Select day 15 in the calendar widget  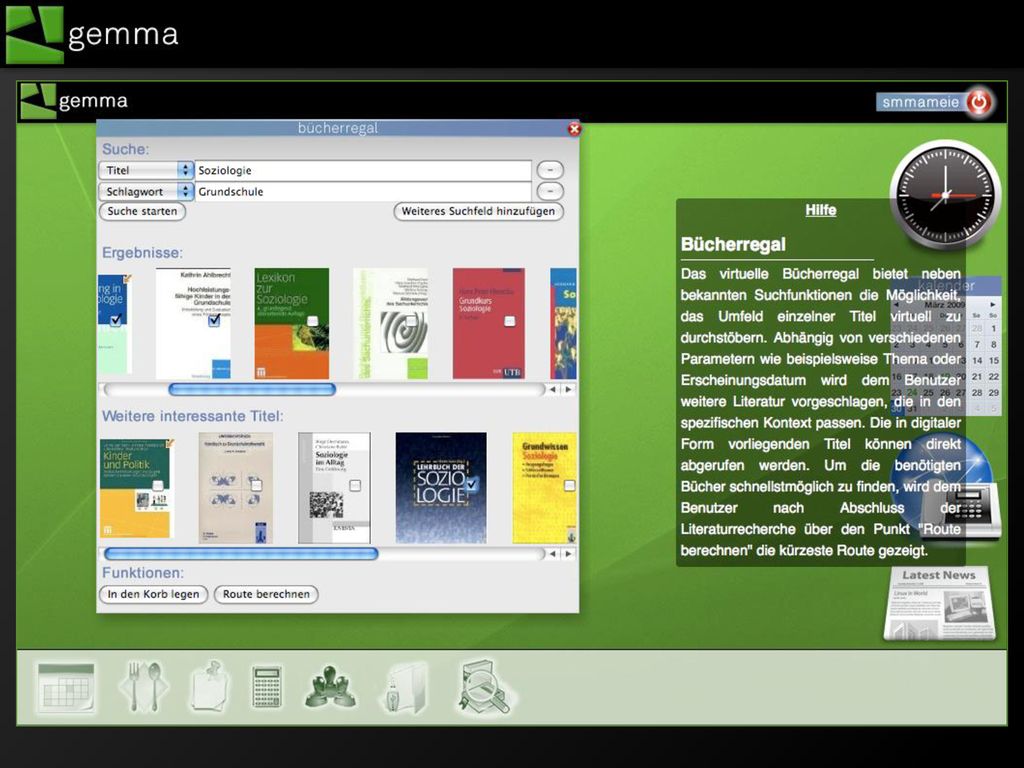coord(993,360)
